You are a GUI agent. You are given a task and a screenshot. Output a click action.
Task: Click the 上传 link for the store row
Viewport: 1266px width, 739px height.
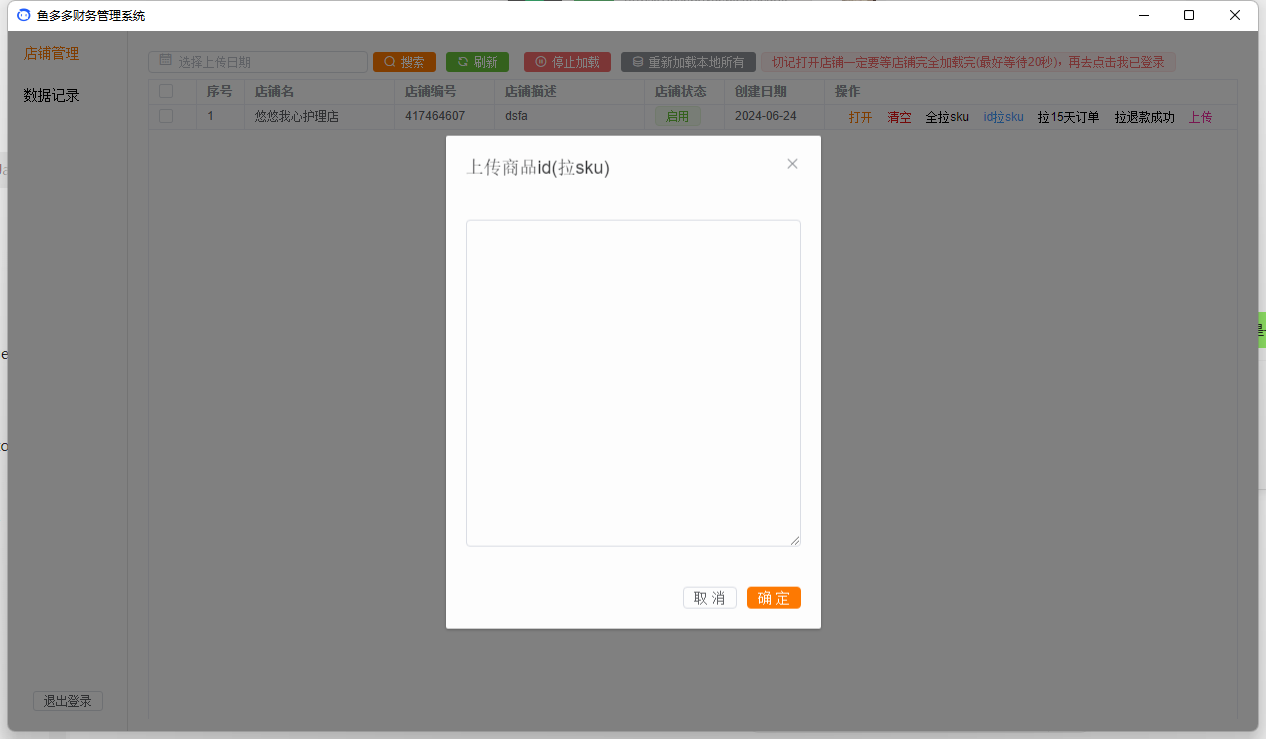pyautogui.click(x=1200, y=116)
